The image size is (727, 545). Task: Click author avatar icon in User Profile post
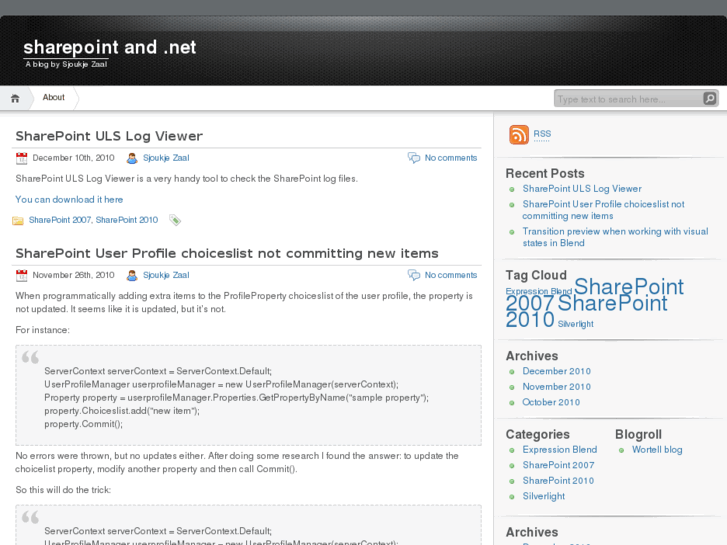[x=132, y=276]
